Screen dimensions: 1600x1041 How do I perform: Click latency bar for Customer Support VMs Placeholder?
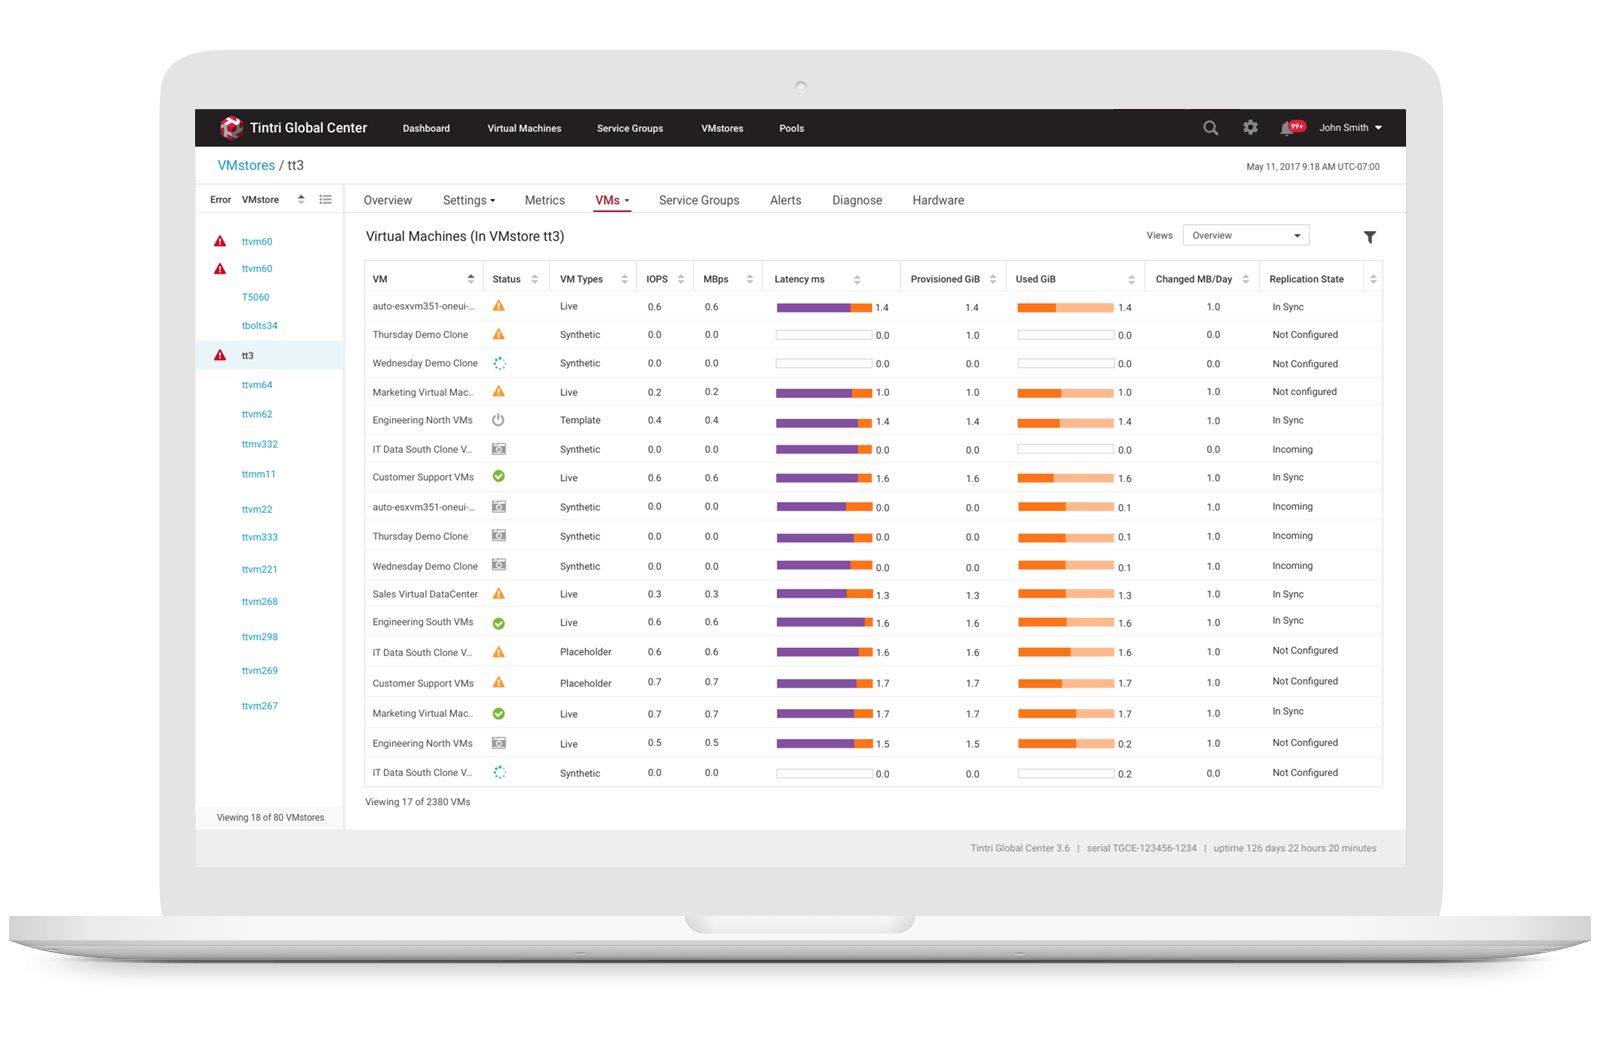pos(825,683)
